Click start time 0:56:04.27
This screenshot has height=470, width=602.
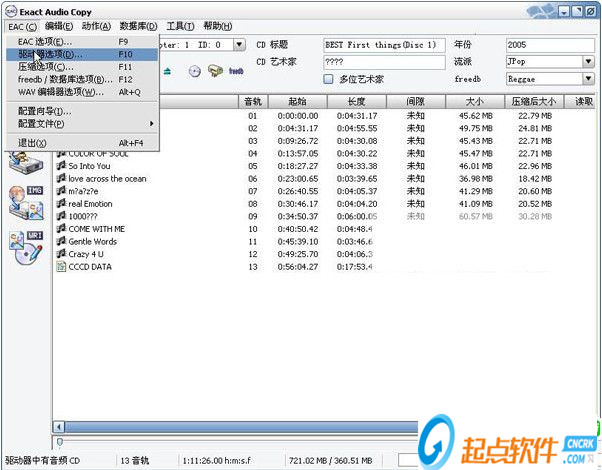[298, 266]
